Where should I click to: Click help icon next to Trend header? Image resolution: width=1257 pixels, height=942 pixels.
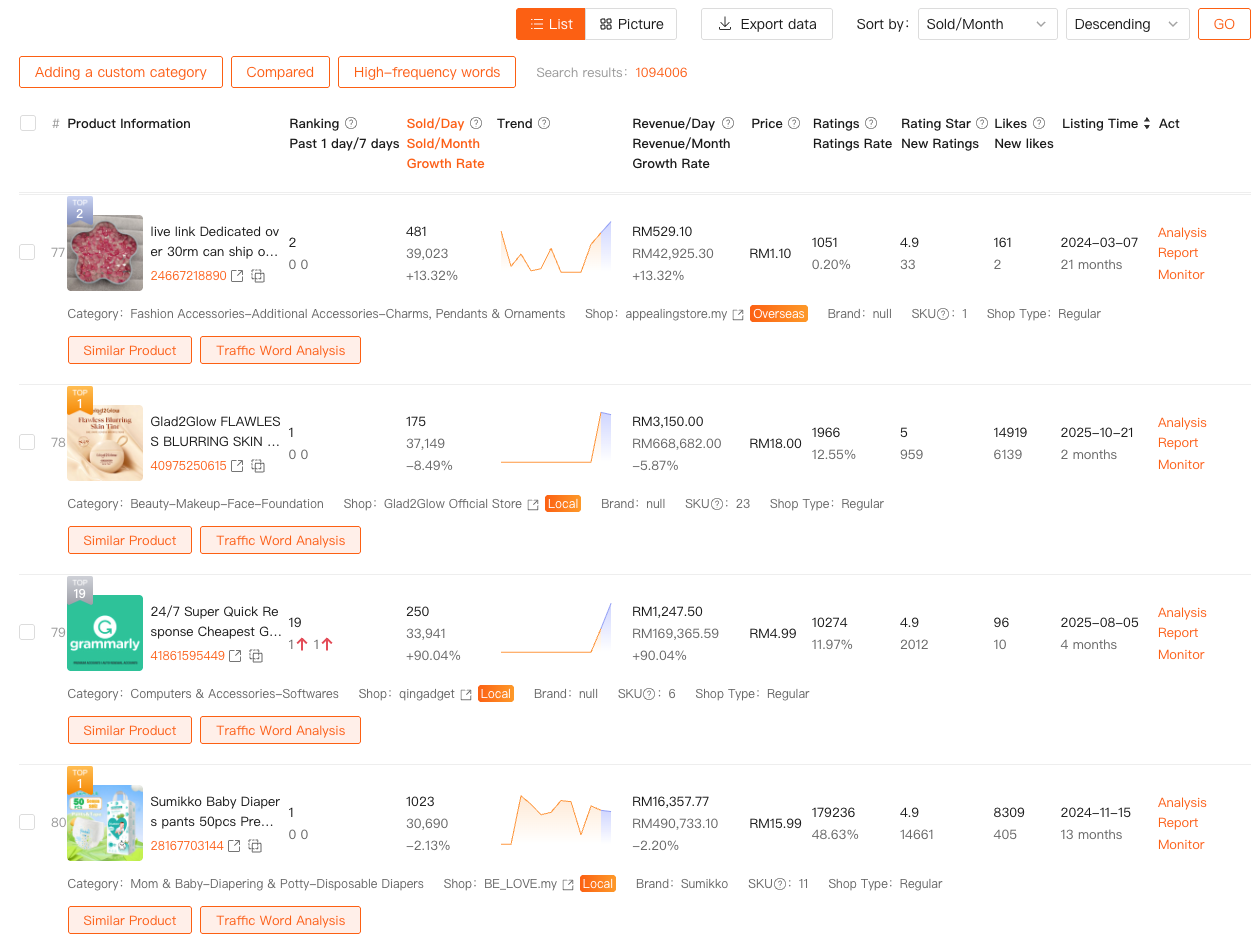pos(544,124)
